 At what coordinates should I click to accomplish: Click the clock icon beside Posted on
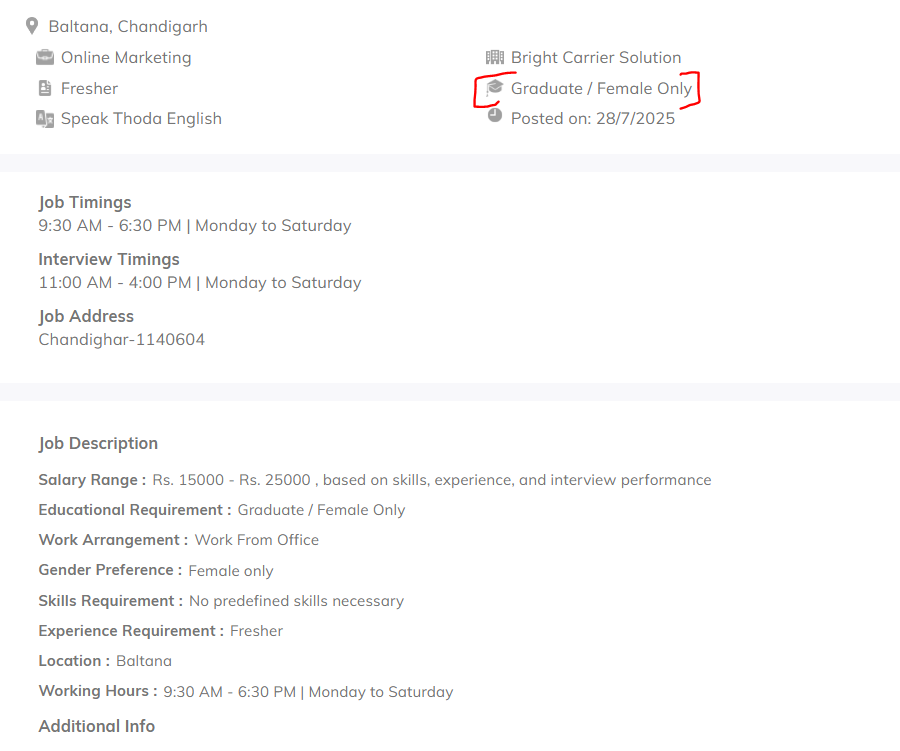tap(495, 115)
